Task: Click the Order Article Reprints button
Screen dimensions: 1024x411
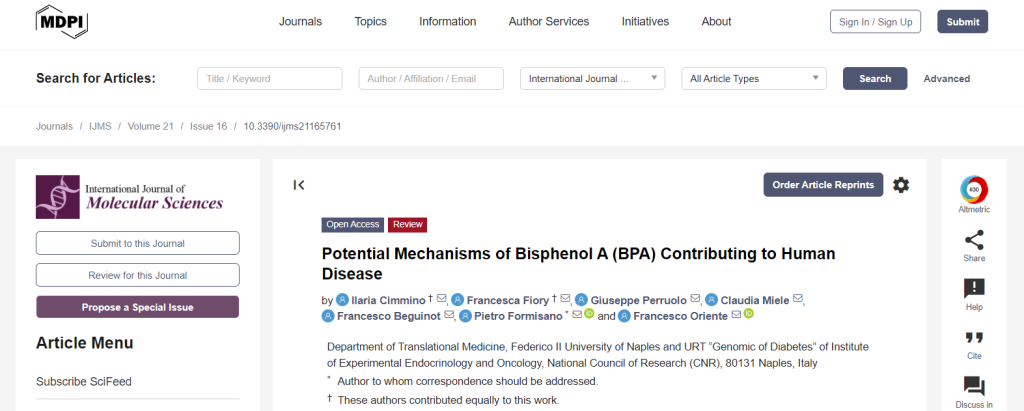Action: point(823,185)
